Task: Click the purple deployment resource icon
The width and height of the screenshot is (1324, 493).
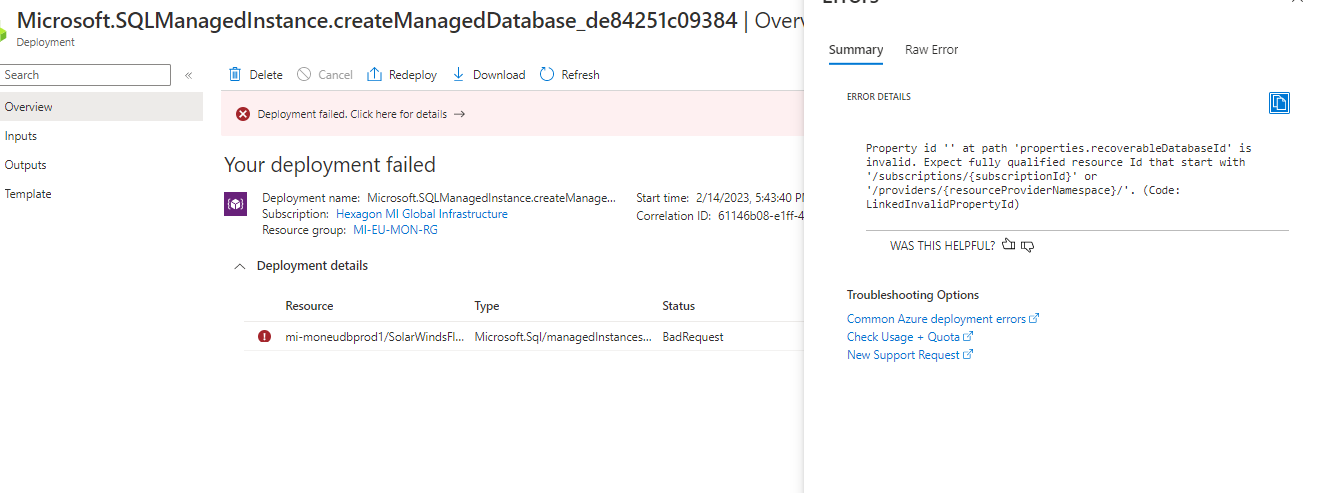Action: click(x=235, y=204)
